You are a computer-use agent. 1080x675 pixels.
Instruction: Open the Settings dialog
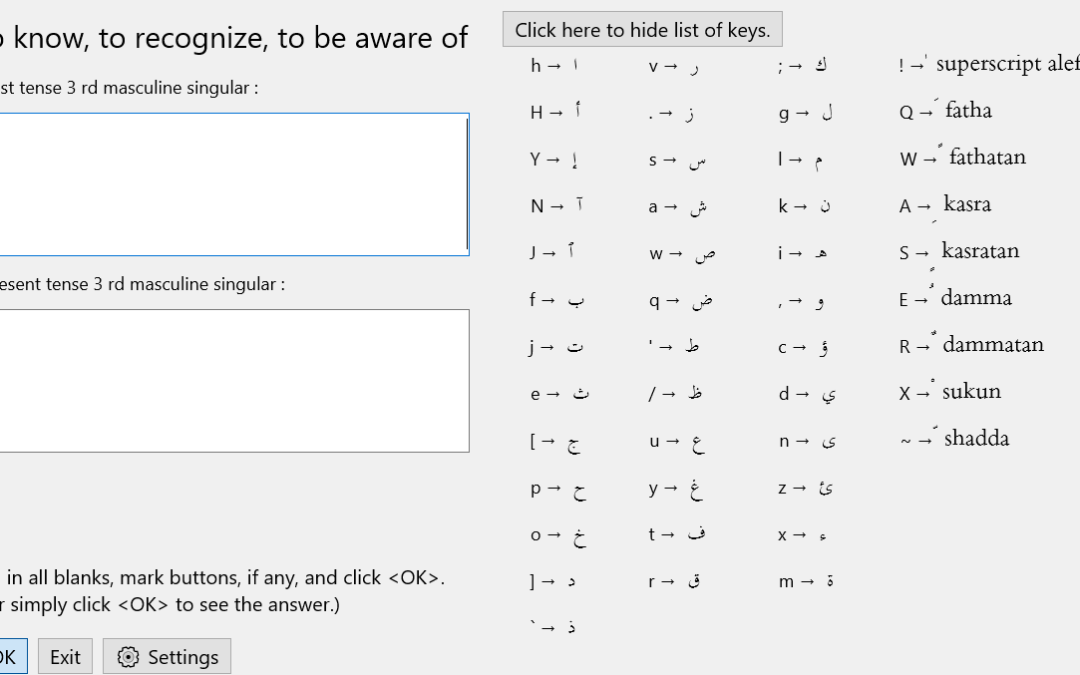[166, 657]
